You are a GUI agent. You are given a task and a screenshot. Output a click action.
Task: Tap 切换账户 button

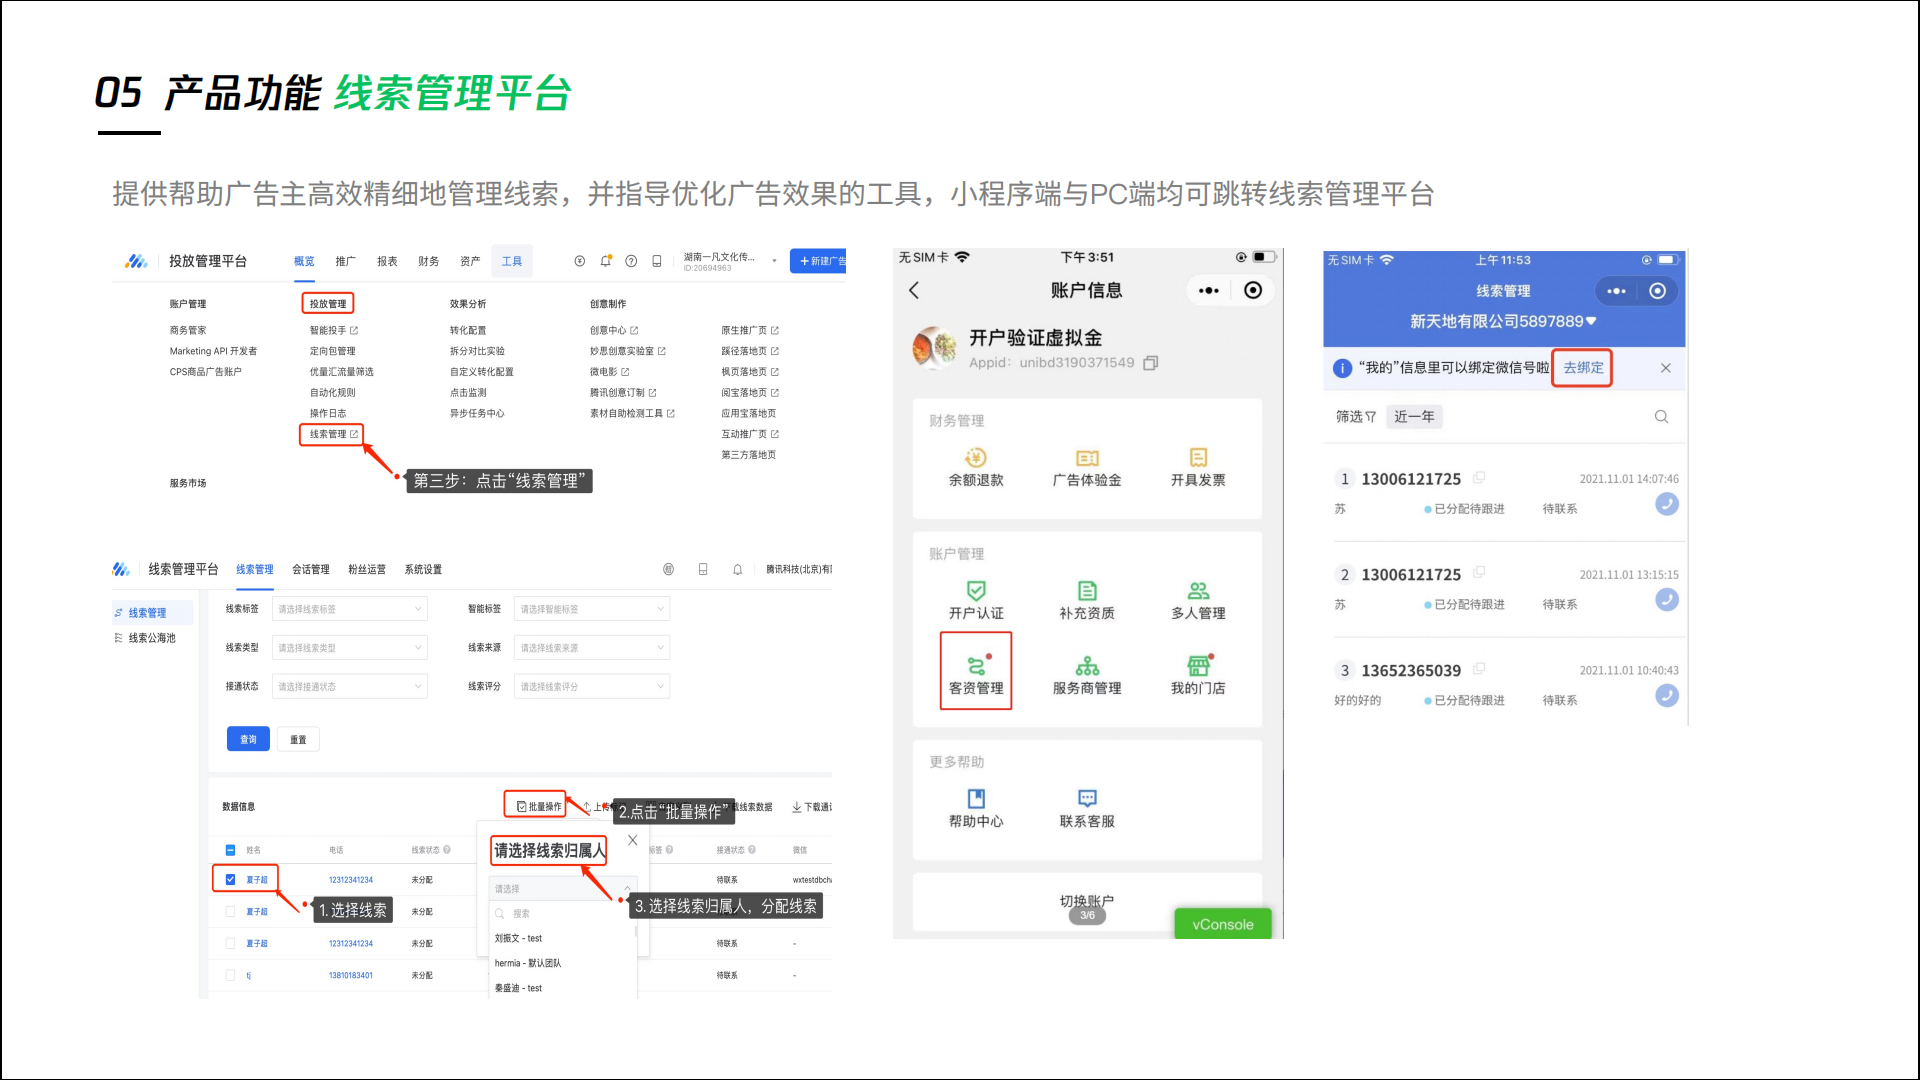pos(1087,900)
